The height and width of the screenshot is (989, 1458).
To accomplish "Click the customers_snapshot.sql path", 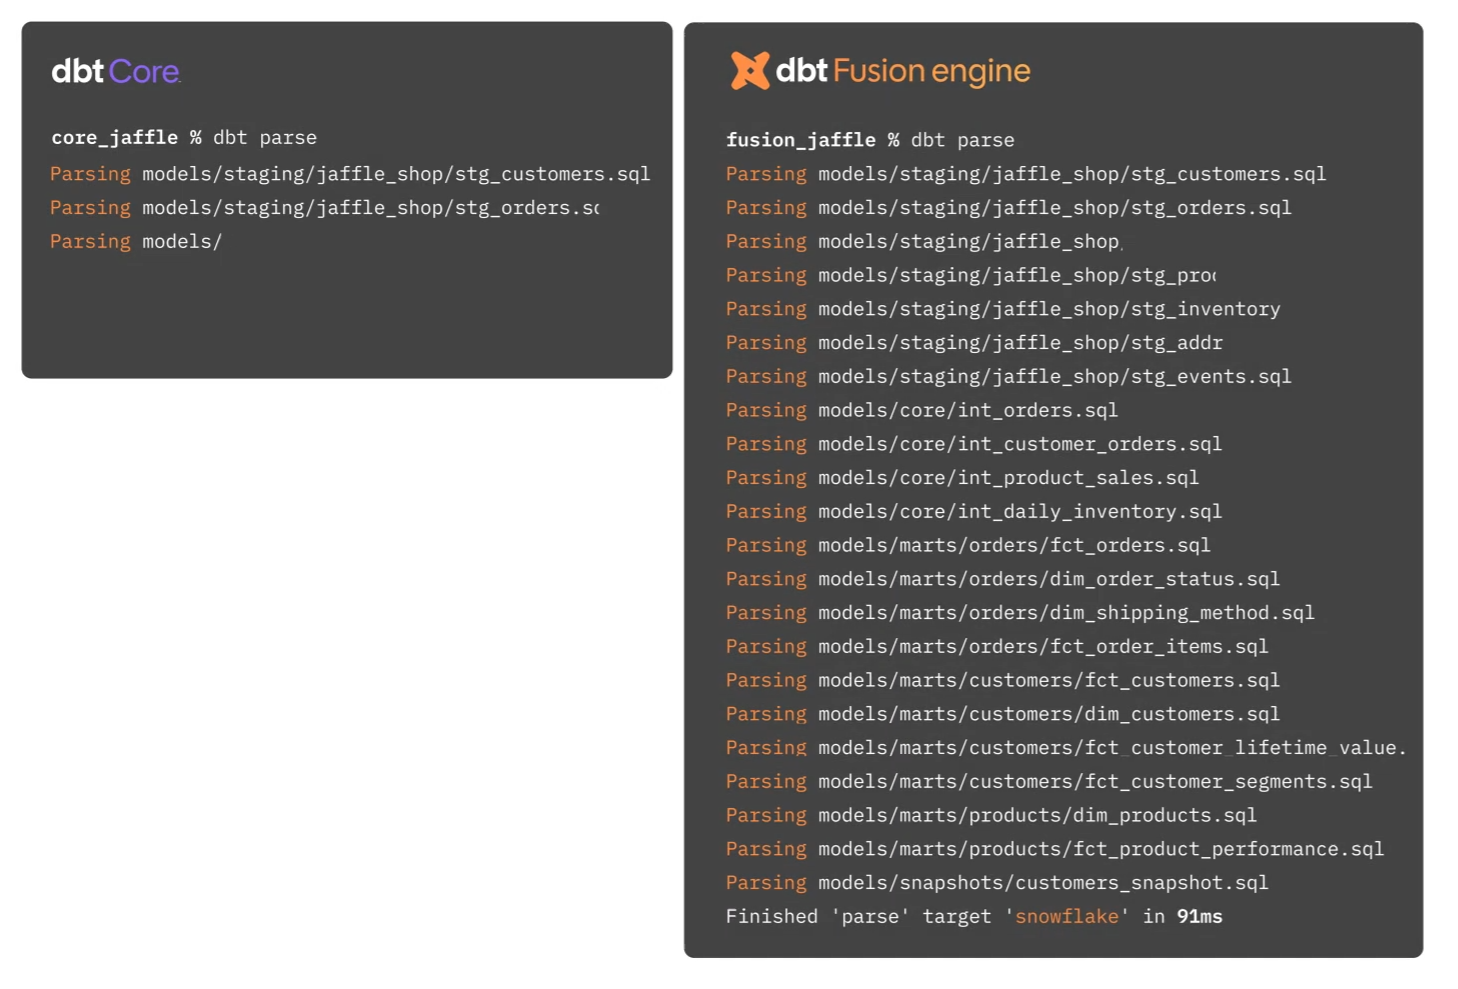I will click(1043, 883).
